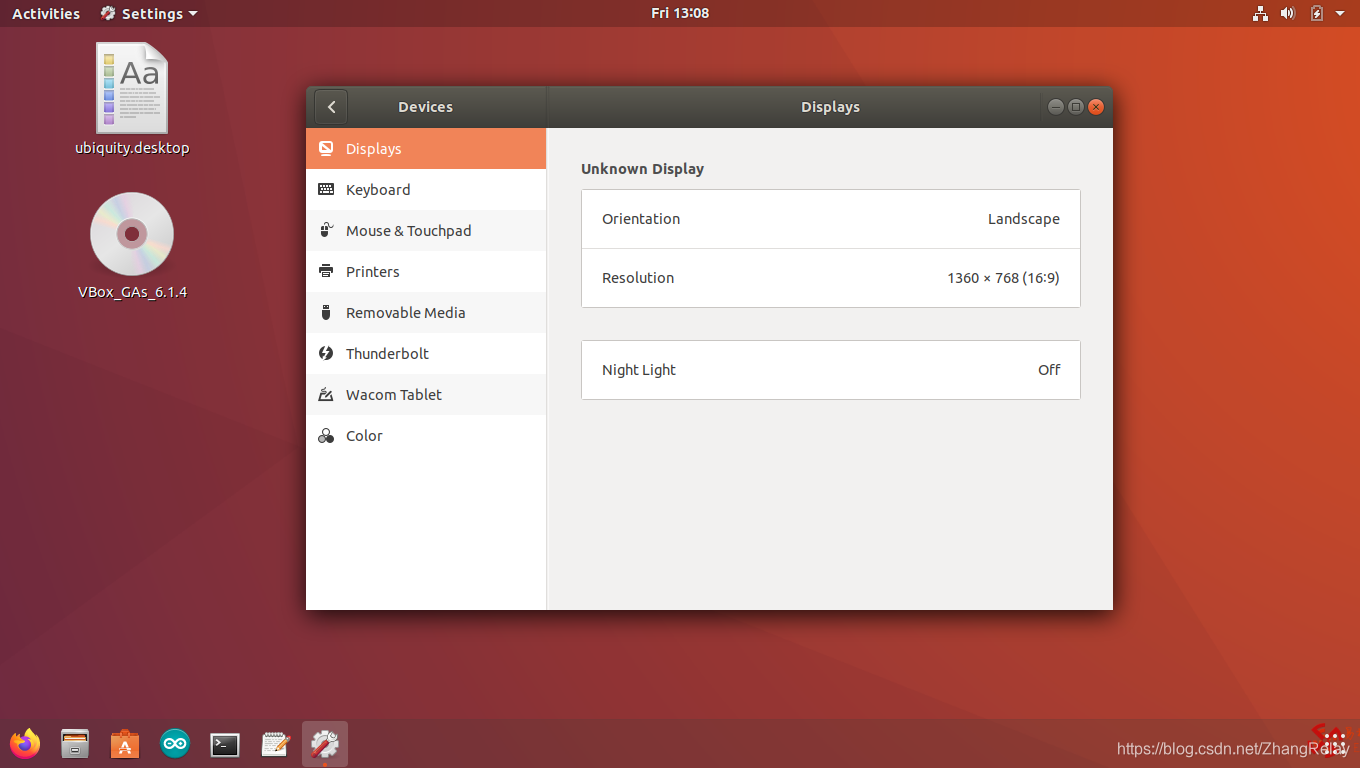Screen dimensions: 1360x768
Task: Open Ubuntu Software from the dock
Action: click(125, 744)
